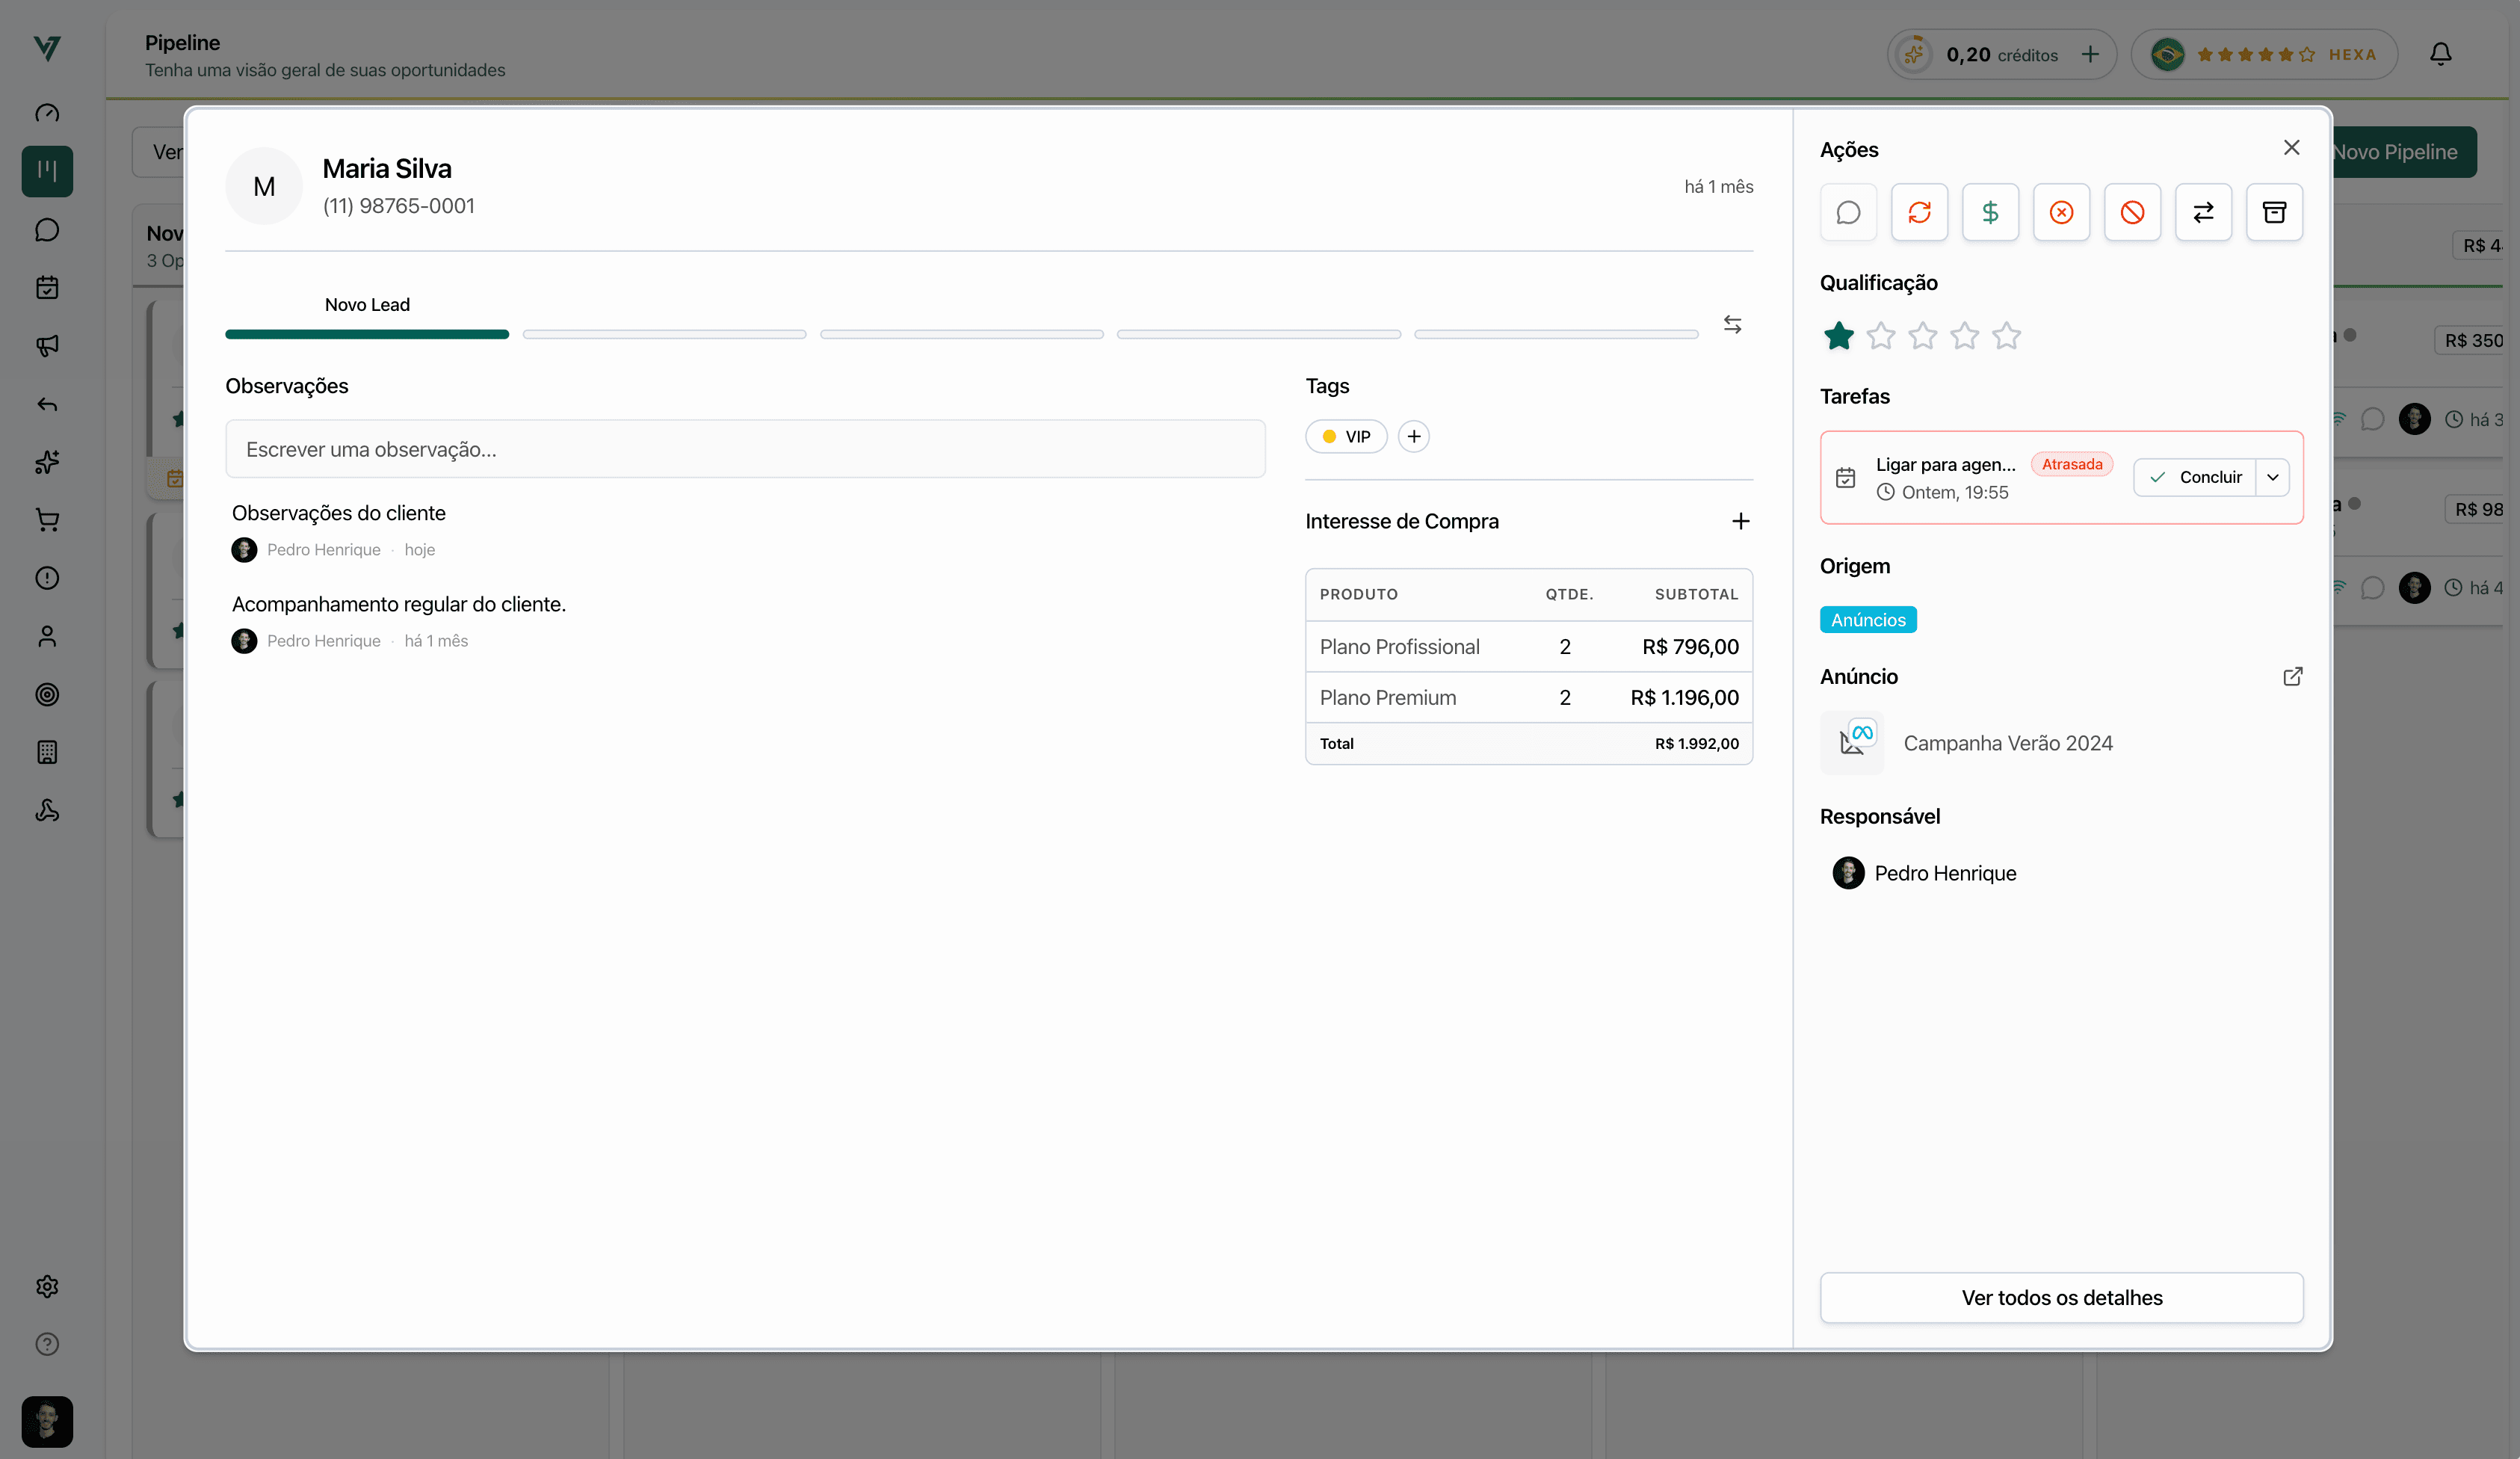Open Anúncio external link icon
Image resolution: width=2520 pixels, height=1459 pixels.
pos(2292,677)
